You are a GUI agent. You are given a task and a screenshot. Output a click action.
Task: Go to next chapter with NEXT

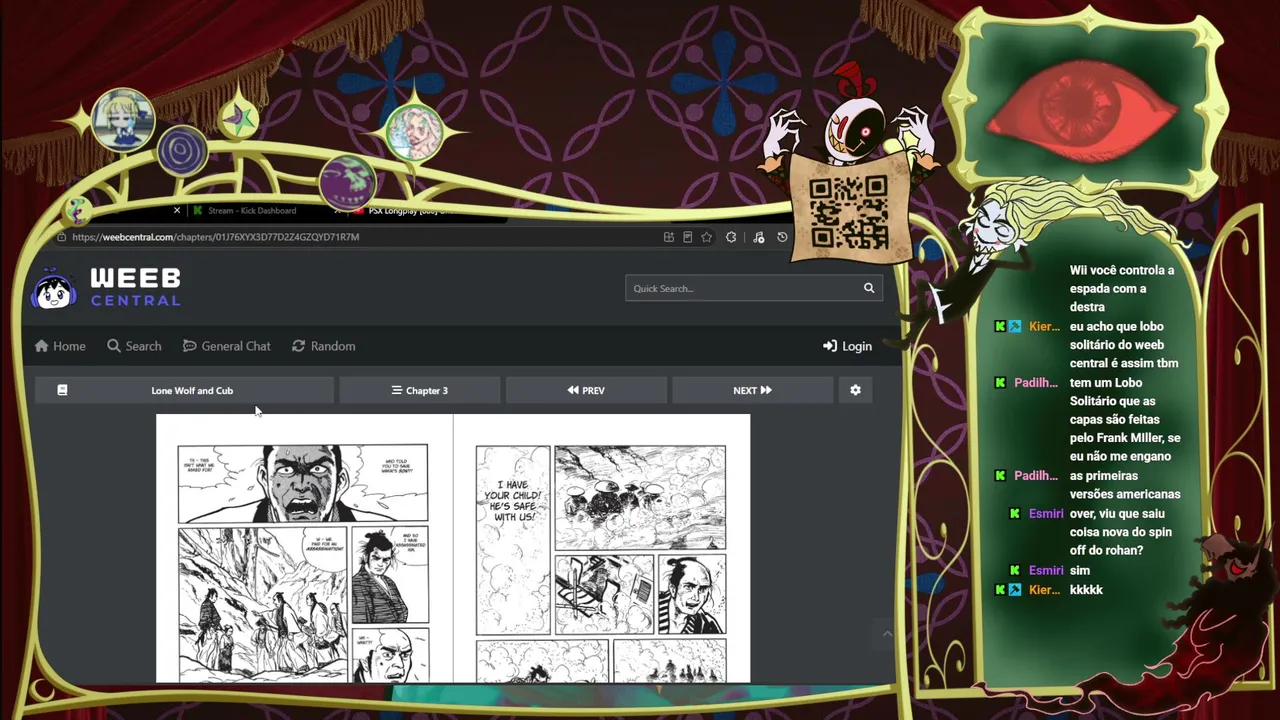752,390
